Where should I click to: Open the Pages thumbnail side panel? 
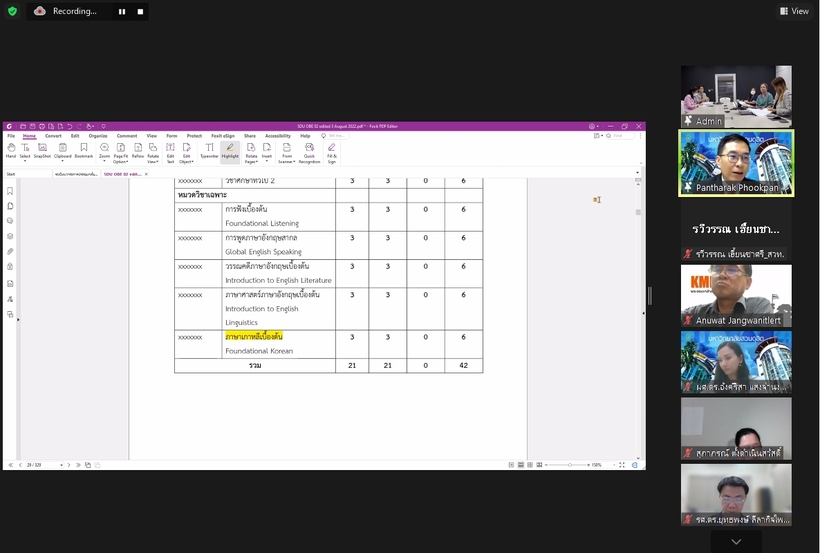coord(10,206)
